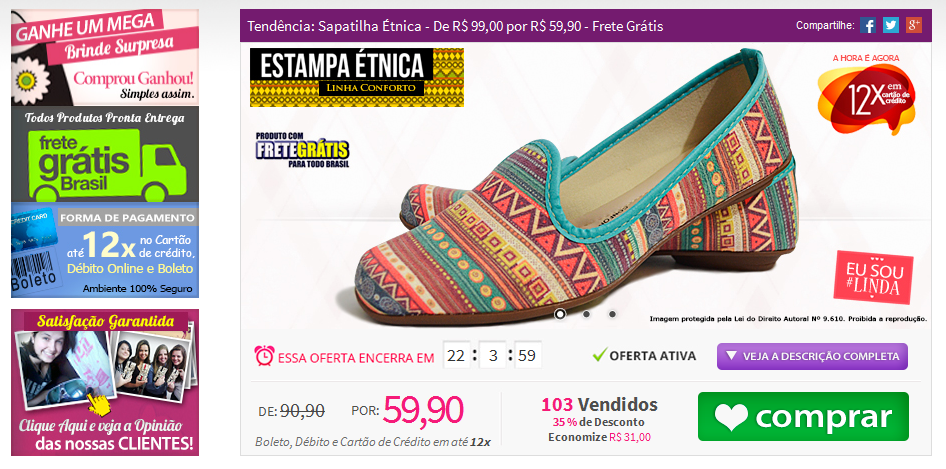
Task: Click the Produto com Frete Grátis badge
Action: (302, 148)
